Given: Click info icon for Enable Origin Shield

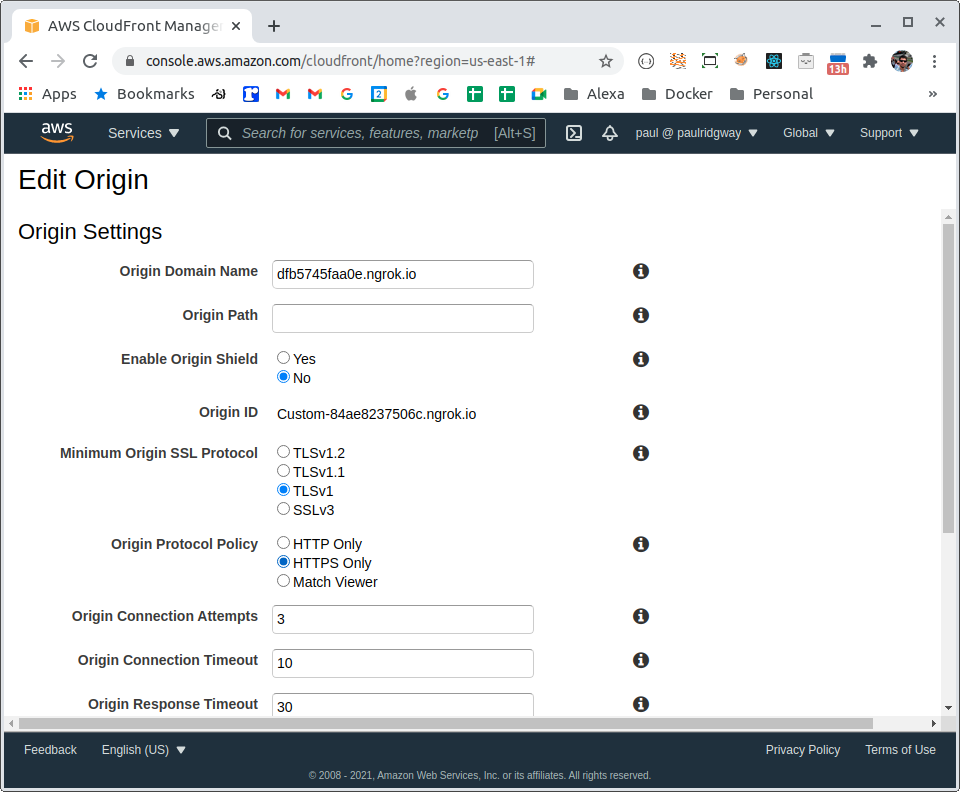Looking at the screenshot, I should coord(640,359).
